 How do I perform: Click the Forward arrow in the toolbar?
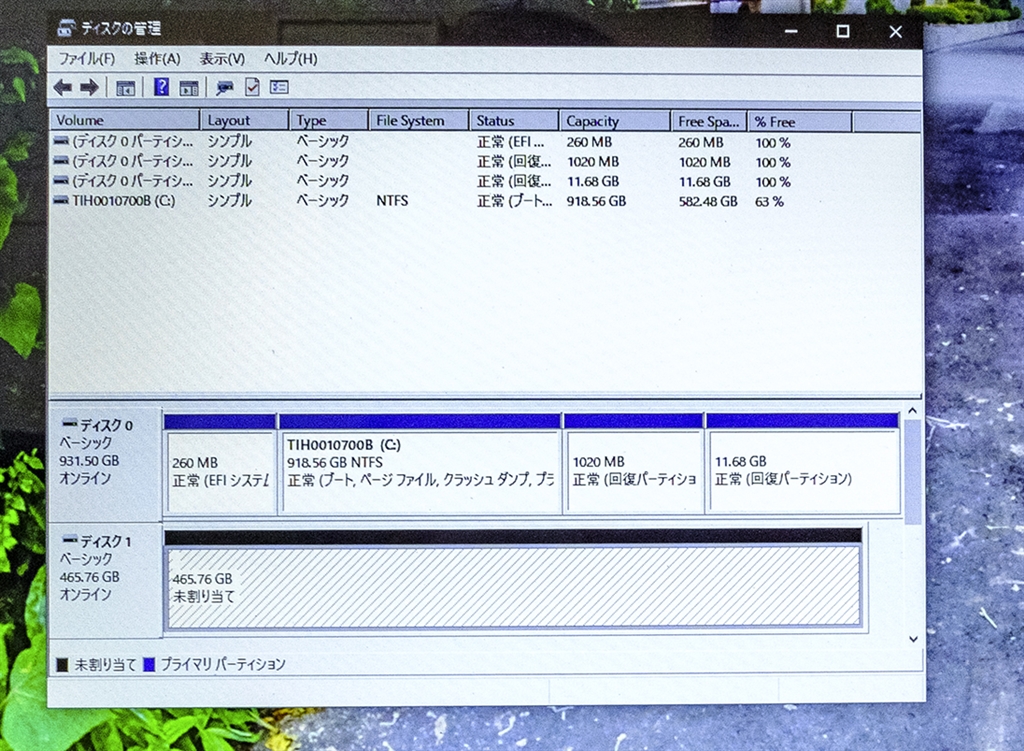tap(89, 87)
